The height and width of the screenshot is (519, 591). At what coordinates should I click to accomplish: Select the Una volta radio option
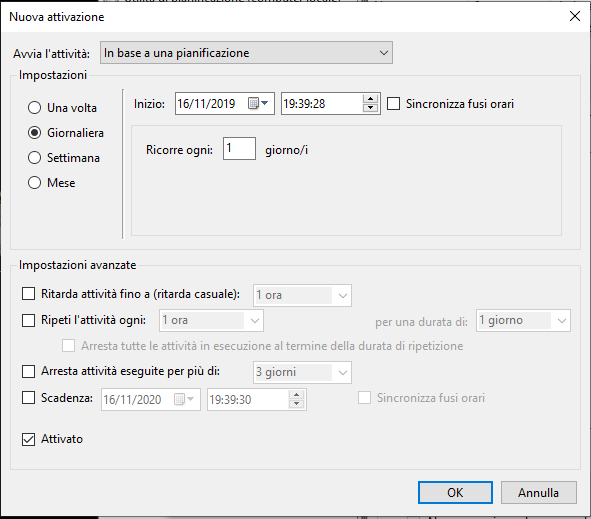pos(34,108)
